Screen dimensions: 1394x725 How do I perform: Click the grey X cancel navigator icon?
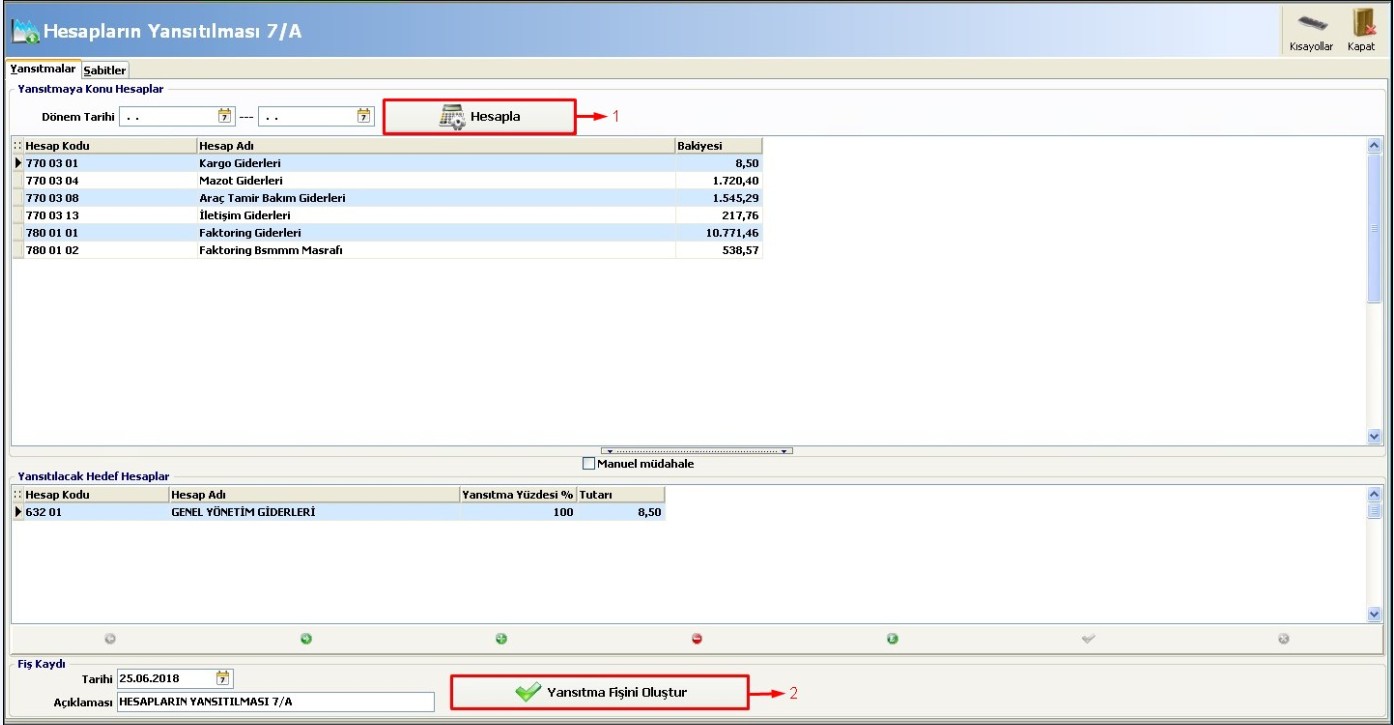pyautogui.click(x=1283, y=638)
